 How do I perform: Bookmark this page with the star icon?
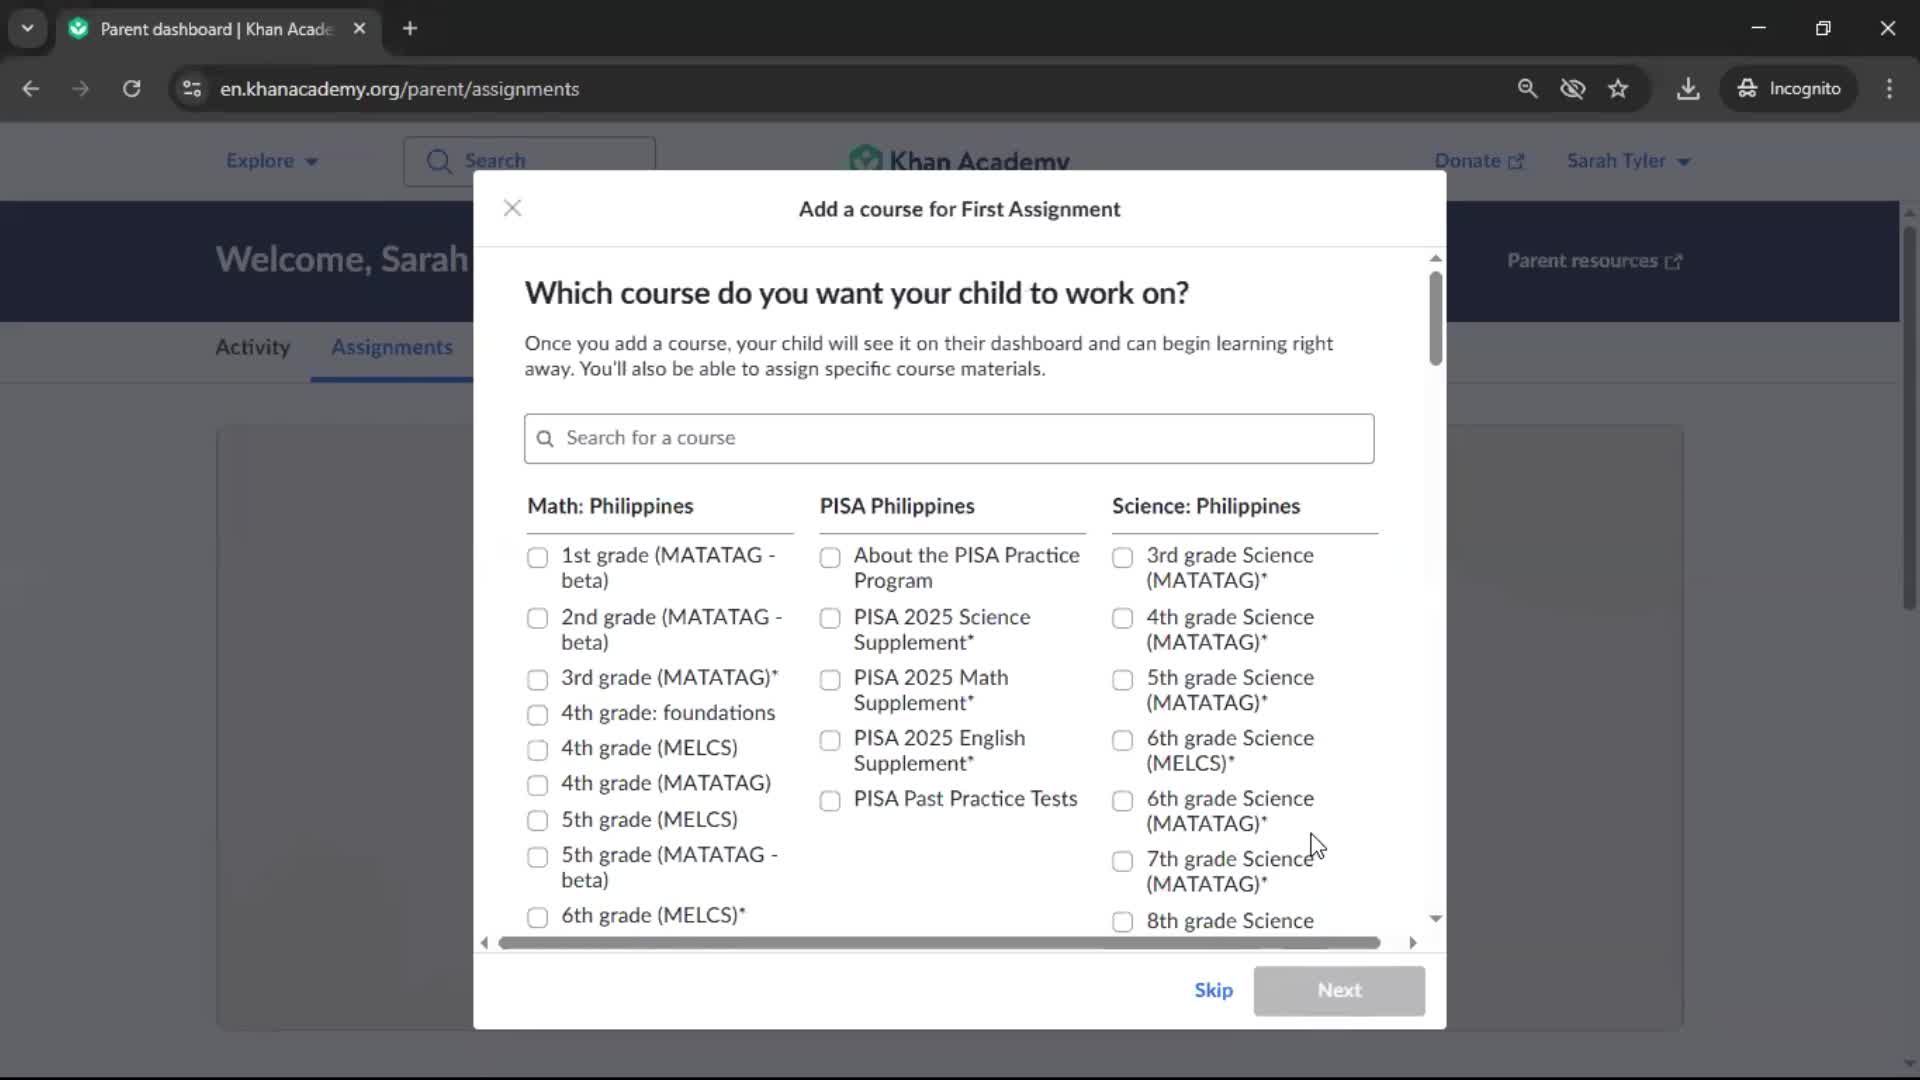point(1618,89)
